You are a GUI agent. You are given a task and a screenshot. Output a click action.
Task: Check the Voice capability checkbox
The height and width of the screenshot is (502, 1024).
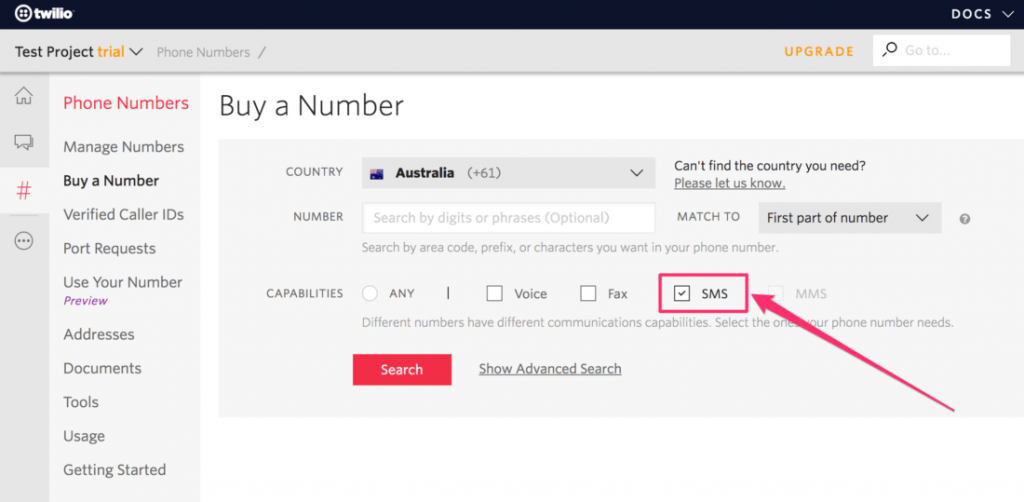494,294
